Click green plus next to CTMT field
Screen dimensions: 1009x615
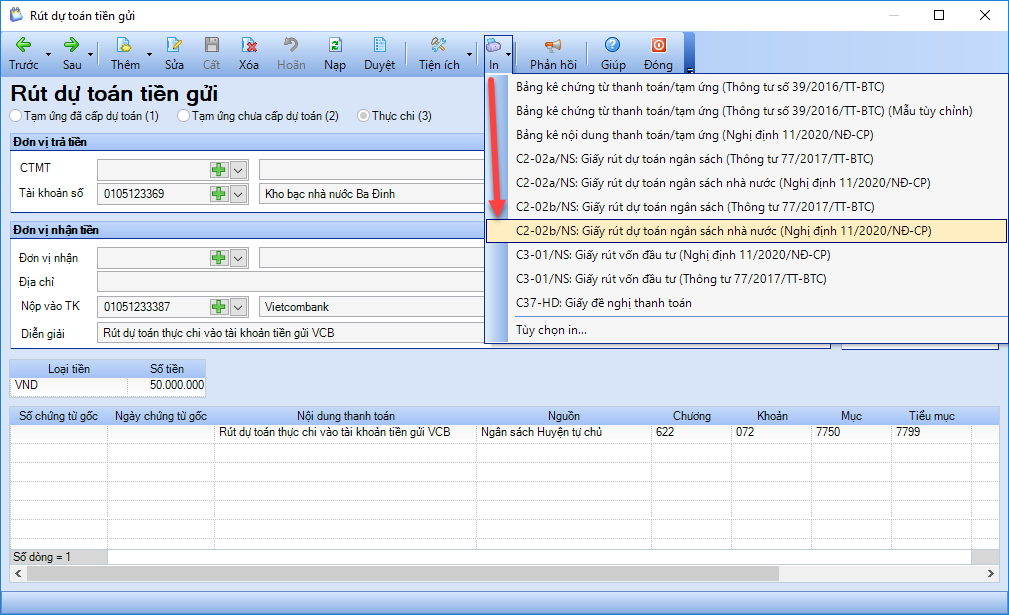219,170
